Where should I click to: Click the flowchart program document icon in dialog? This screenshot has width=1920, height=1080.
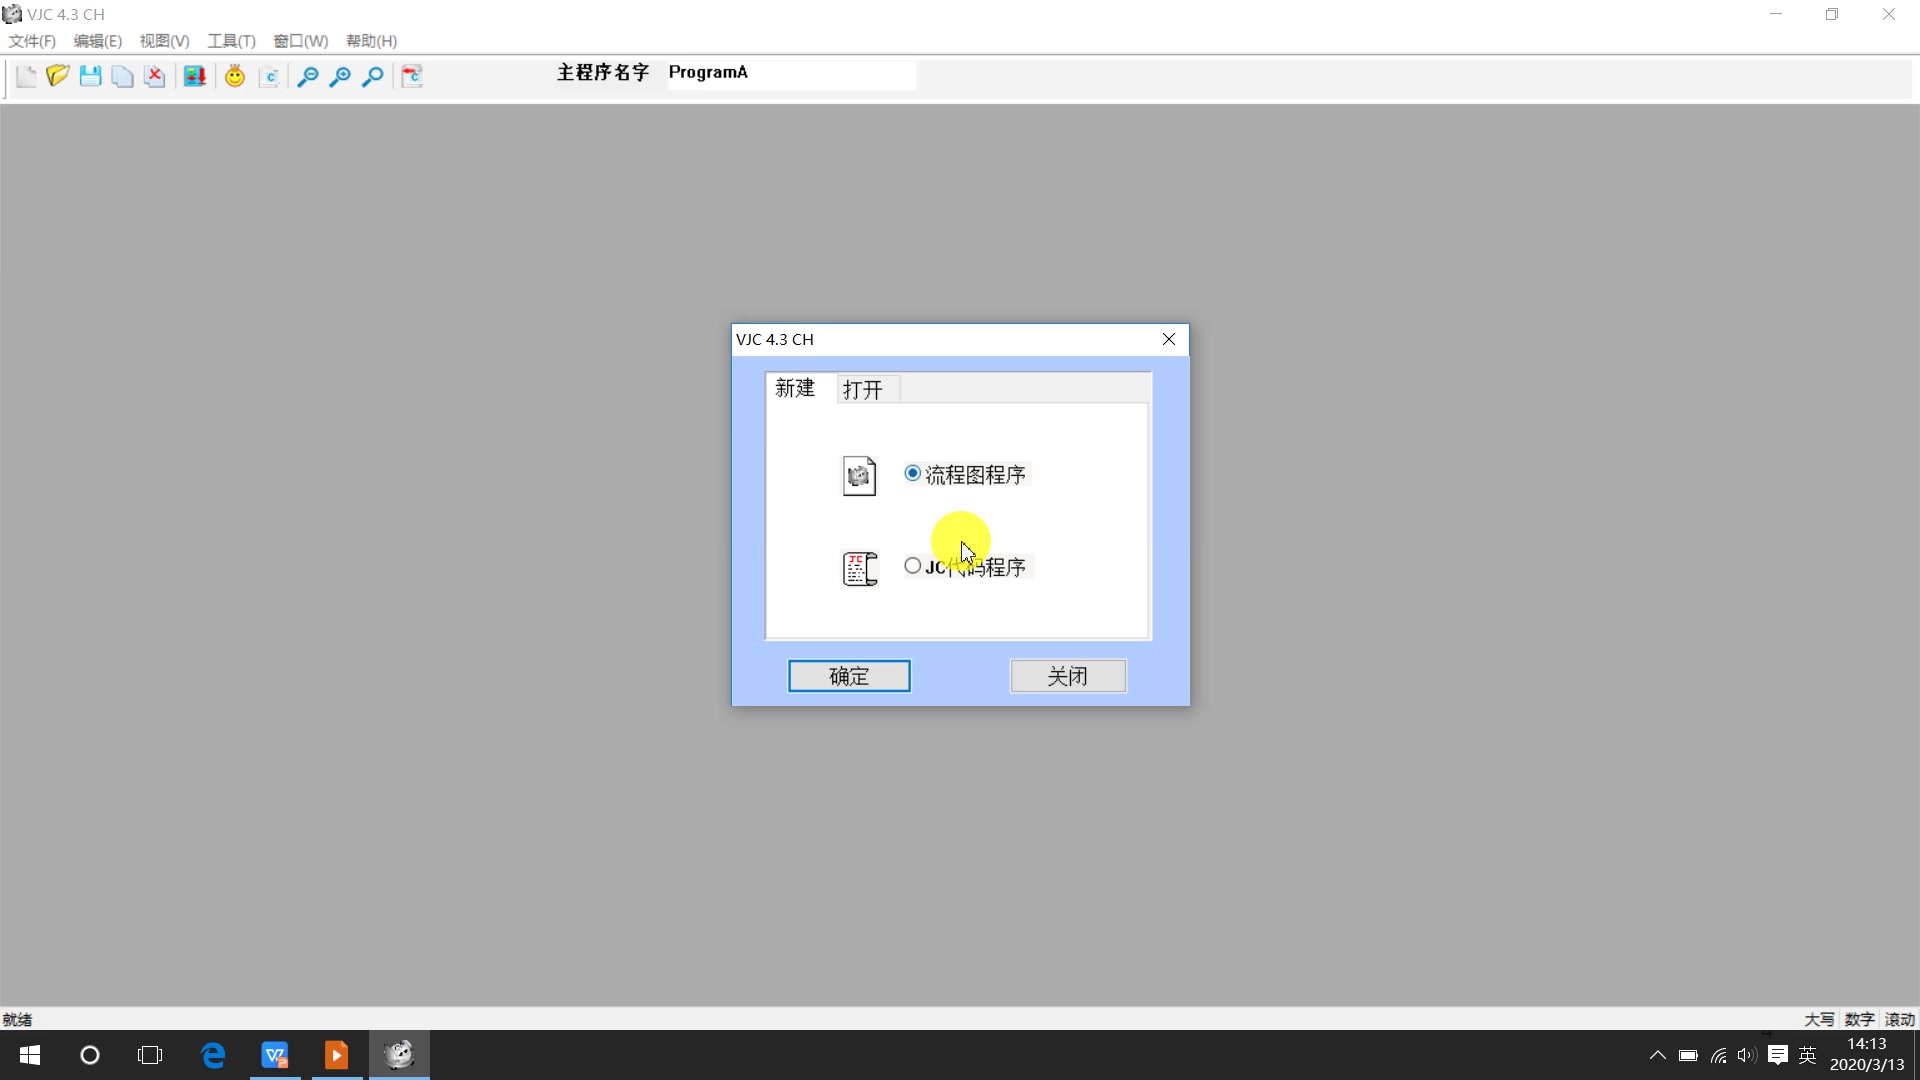point(859,476)
